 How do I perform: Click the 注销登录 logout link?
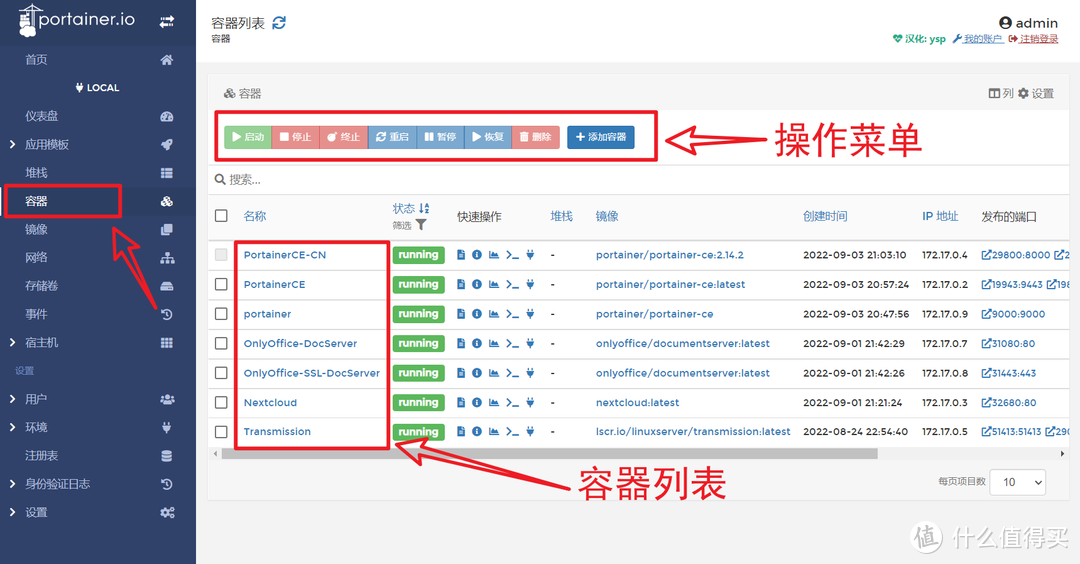pos(1033,39)
